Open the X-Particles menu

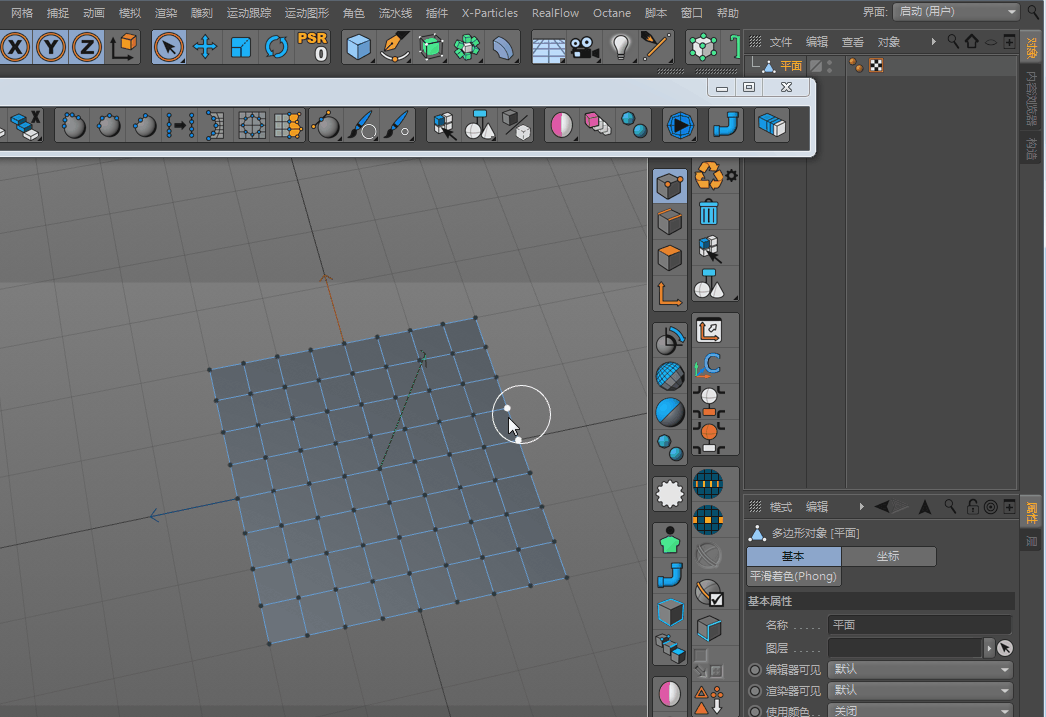click(490, 13)
